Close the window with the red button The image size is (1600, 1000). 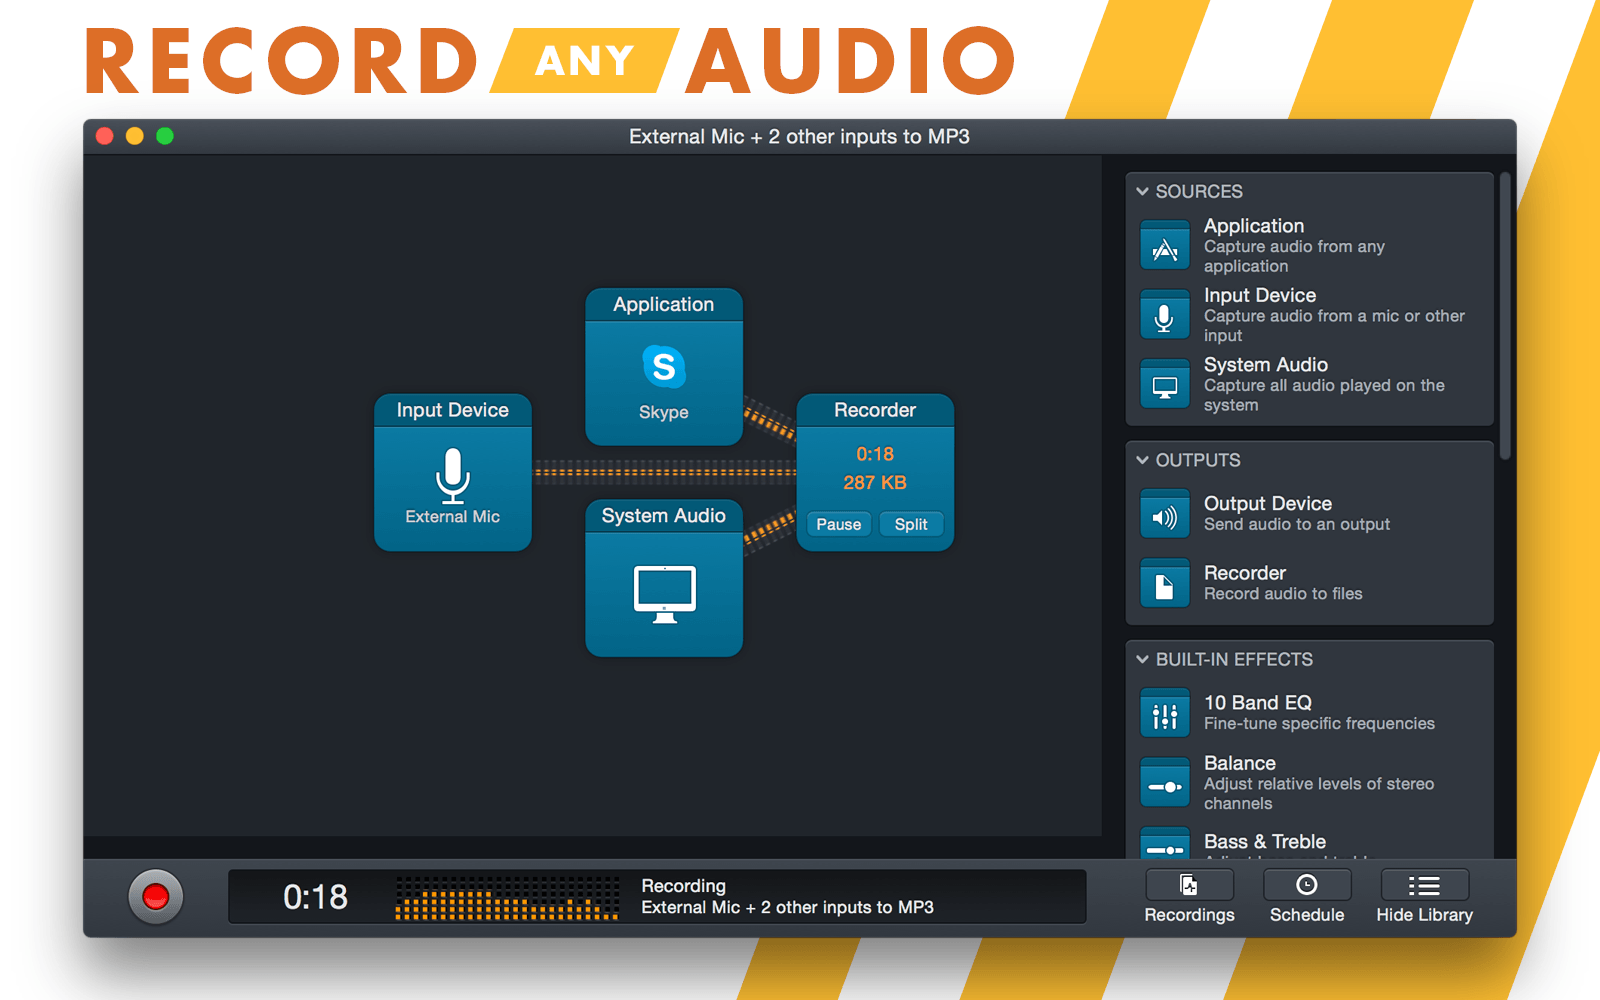pyautogui.click(x=105, y=136)
